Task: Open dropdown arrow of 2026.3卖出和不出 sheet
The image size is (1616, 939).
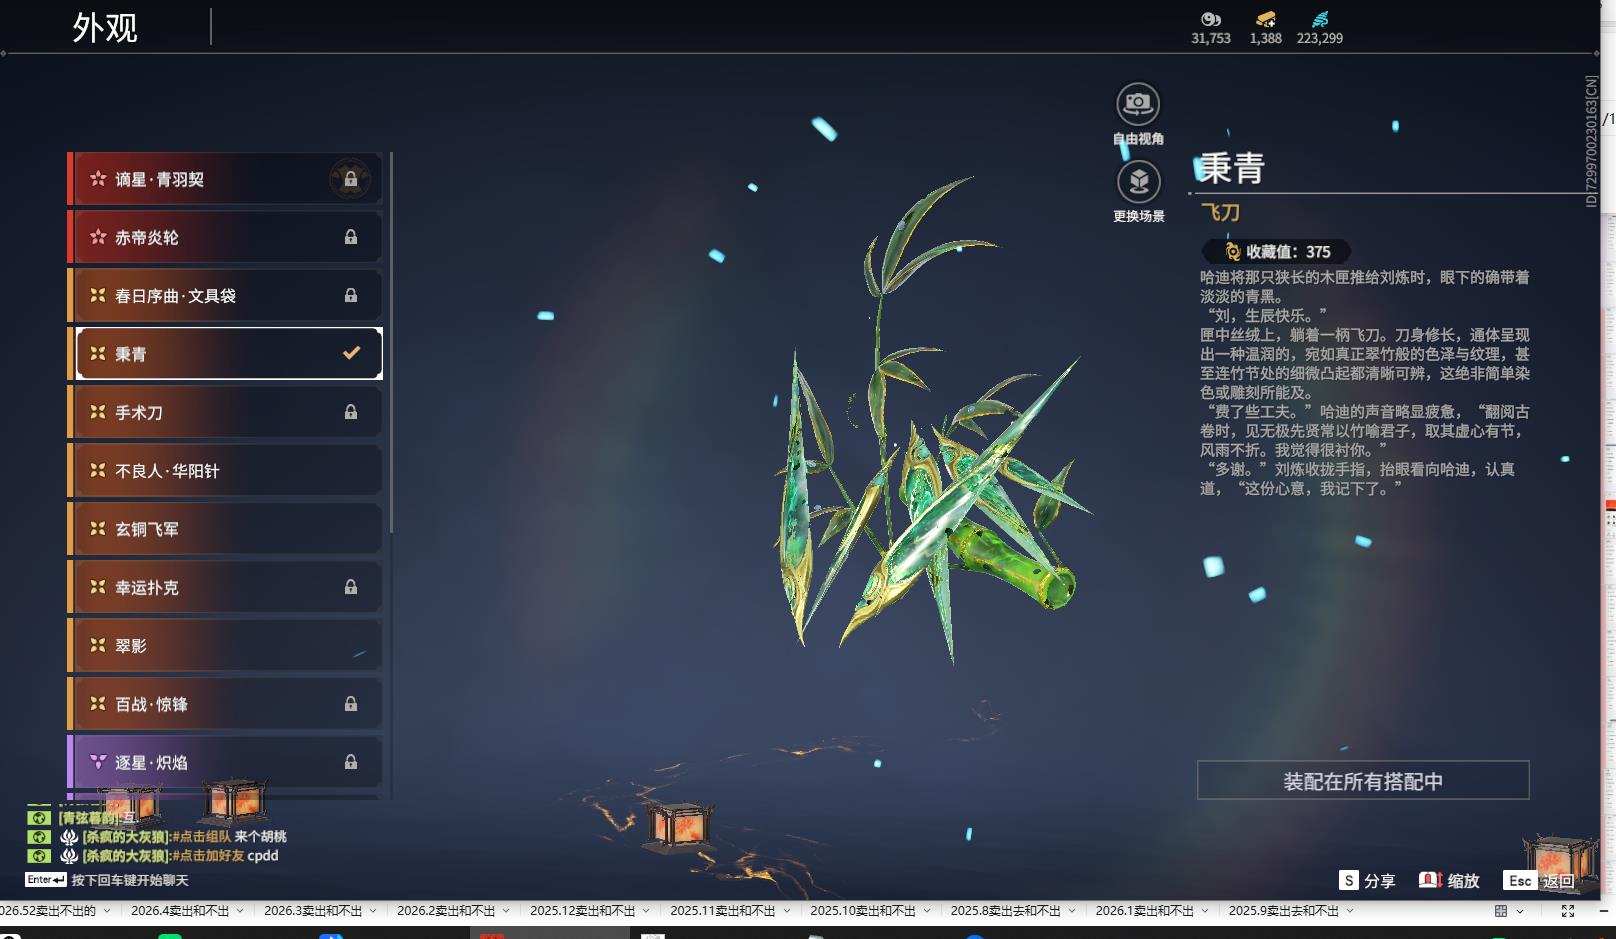Action: click(373, 911)
